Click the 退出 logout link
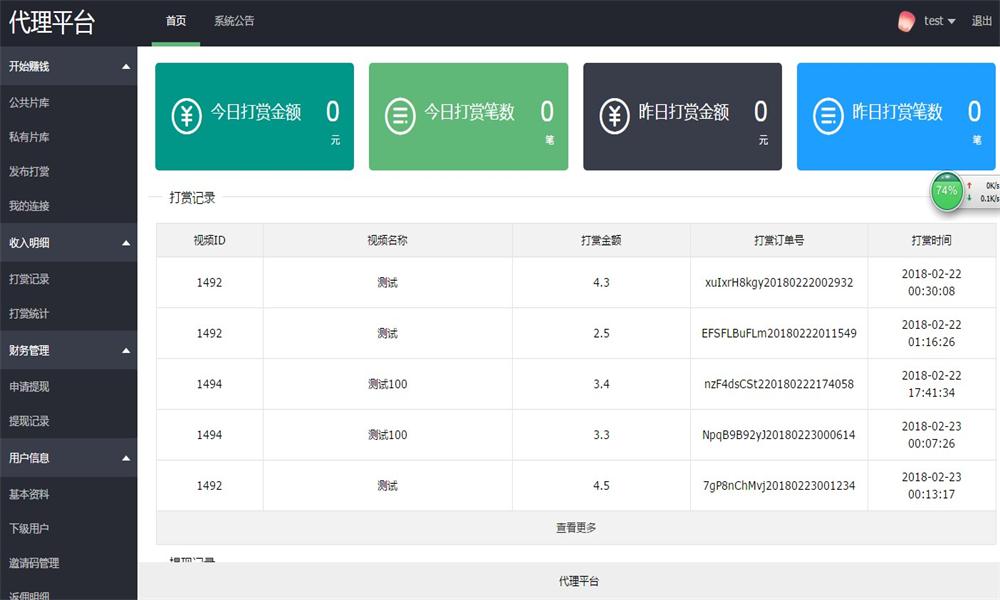Viewport: 1000px width, 600px height. click(x=982, y=21)
